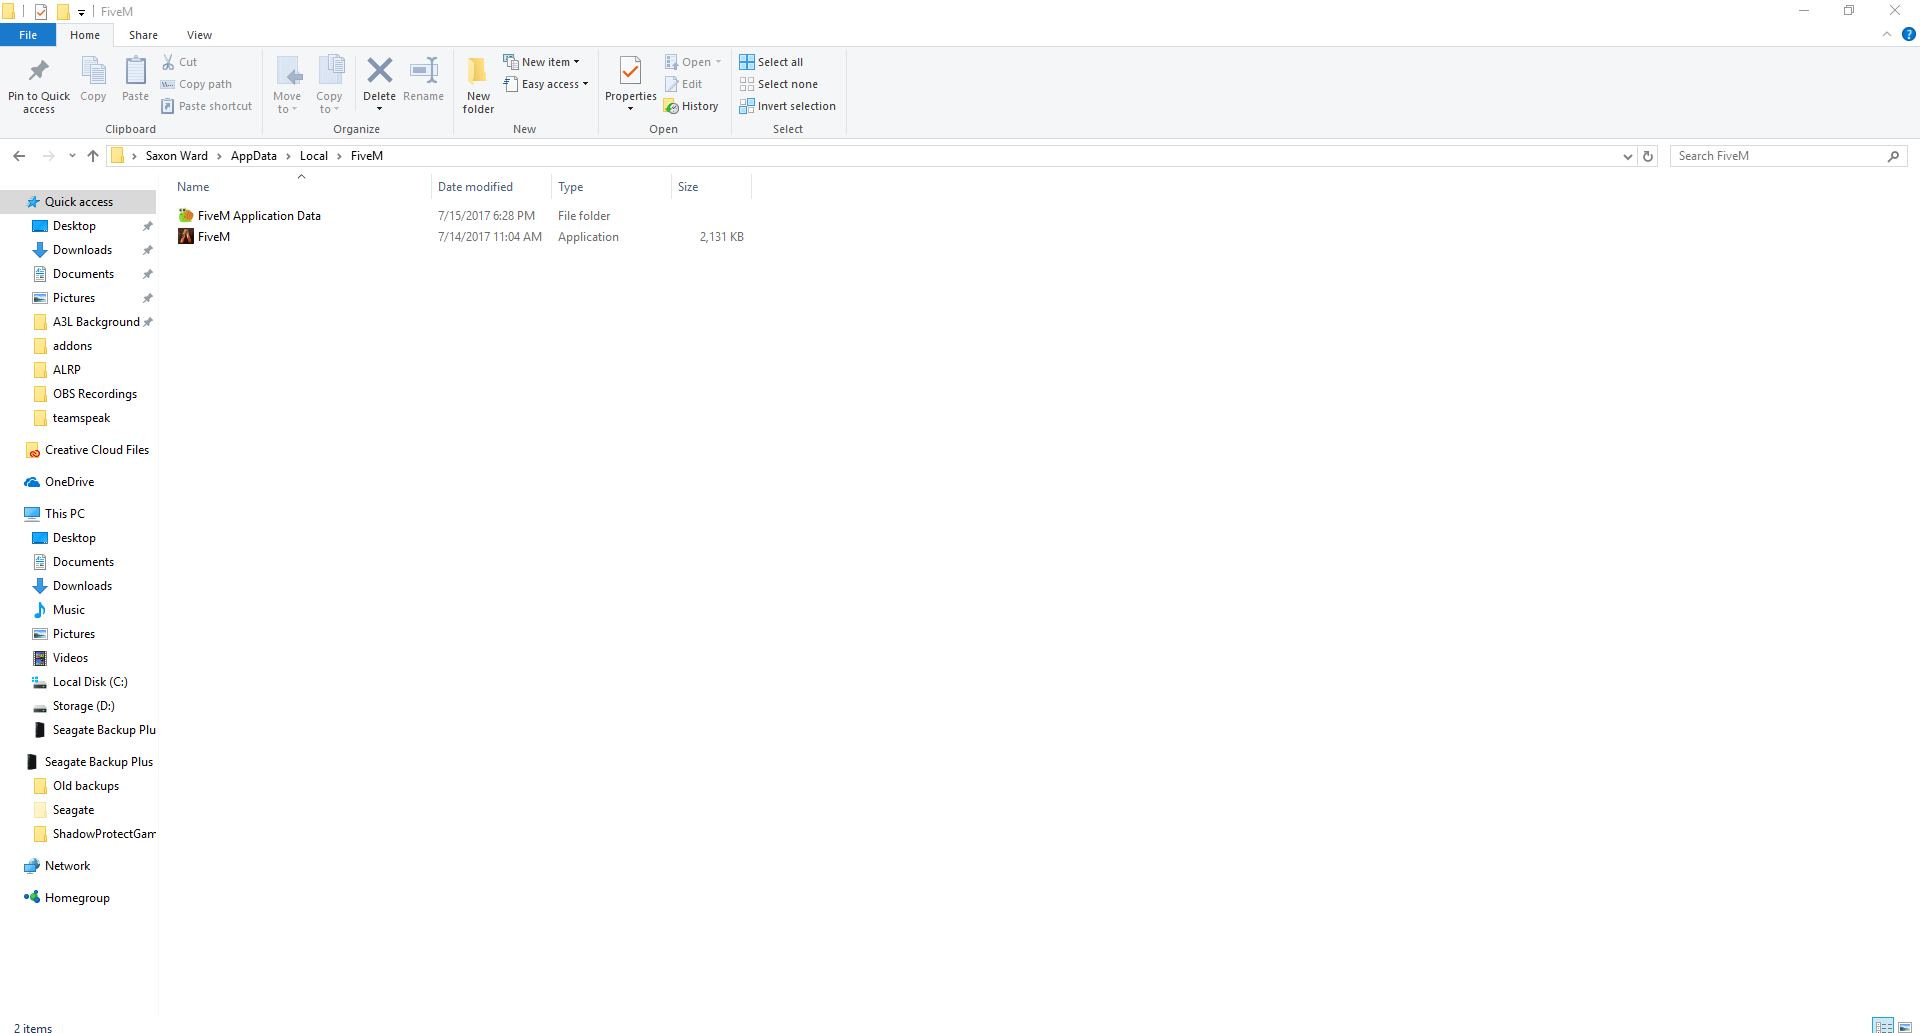Sort by the Type column header
Viewport: 1920px width, 1033px height.
click(611, 187)
